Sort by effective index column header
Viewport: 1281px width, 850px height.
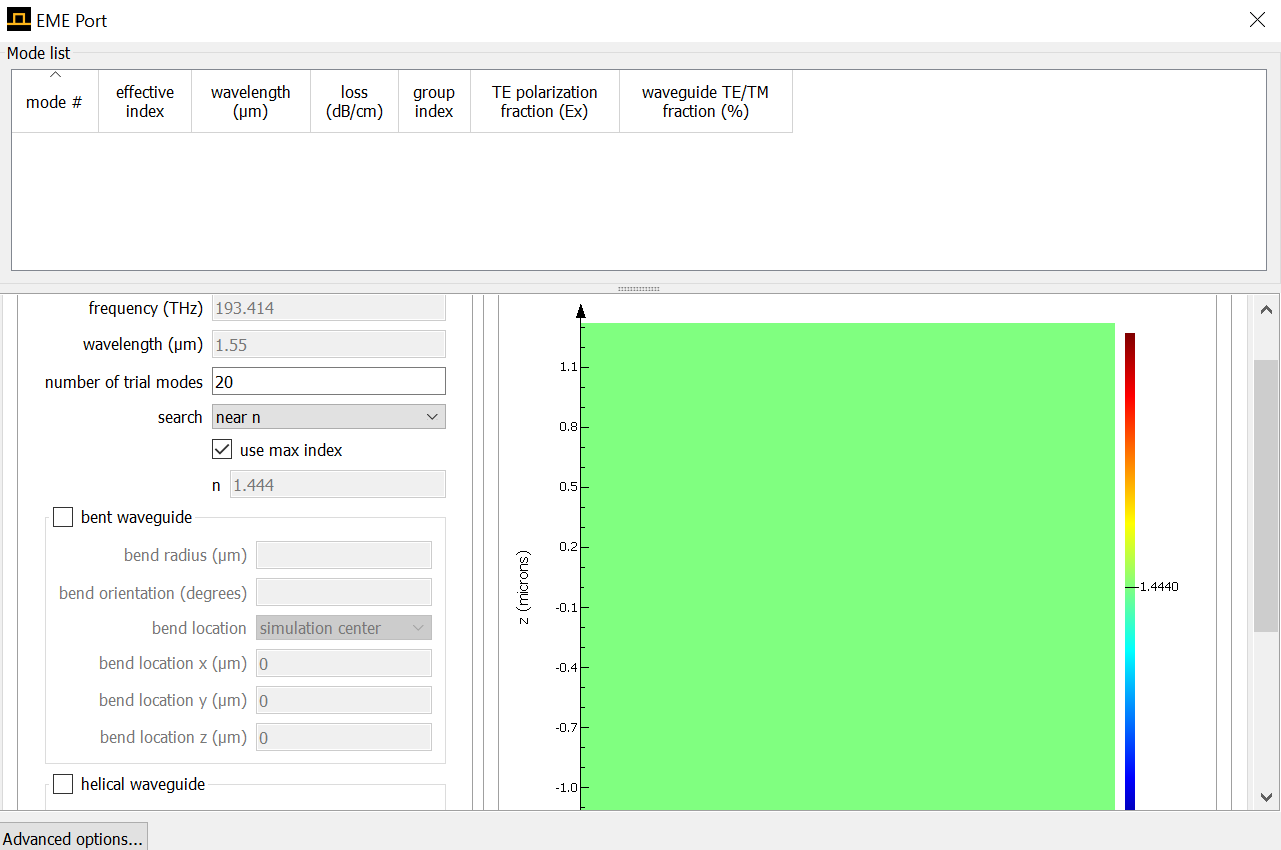click(x=145, y=101)
